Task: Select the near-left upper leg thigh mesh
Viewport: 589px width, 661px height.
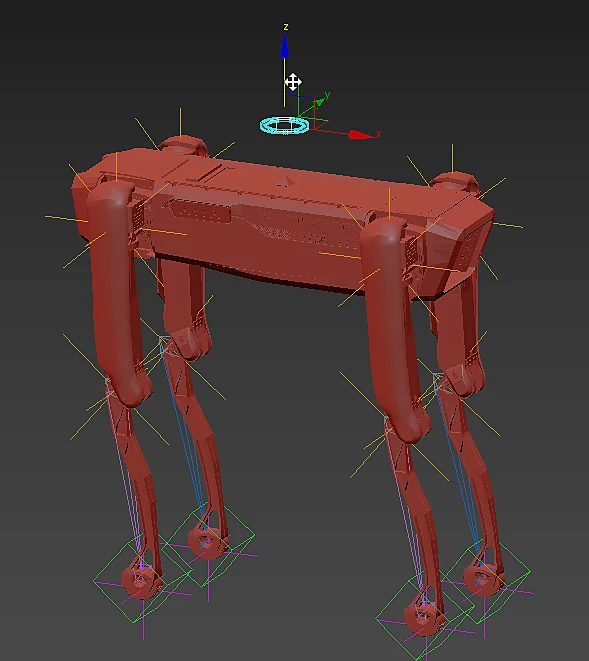Action: 118,291
